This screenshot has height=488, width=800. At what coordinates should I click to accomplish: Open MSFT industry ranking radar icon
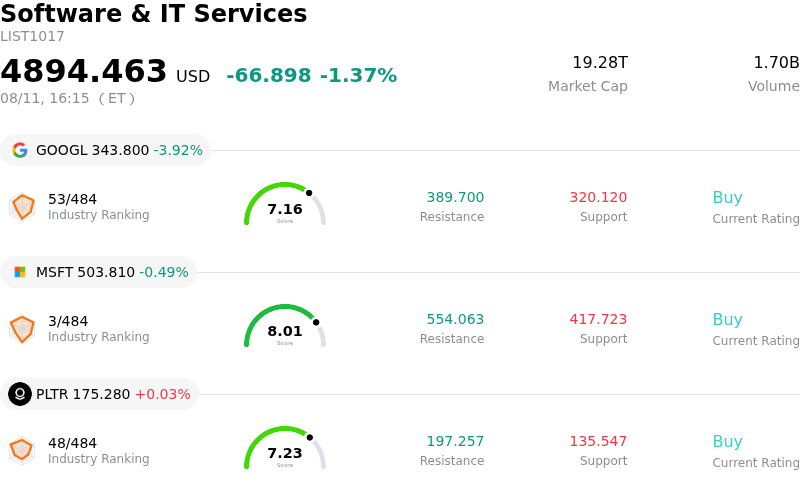point(22,329)
